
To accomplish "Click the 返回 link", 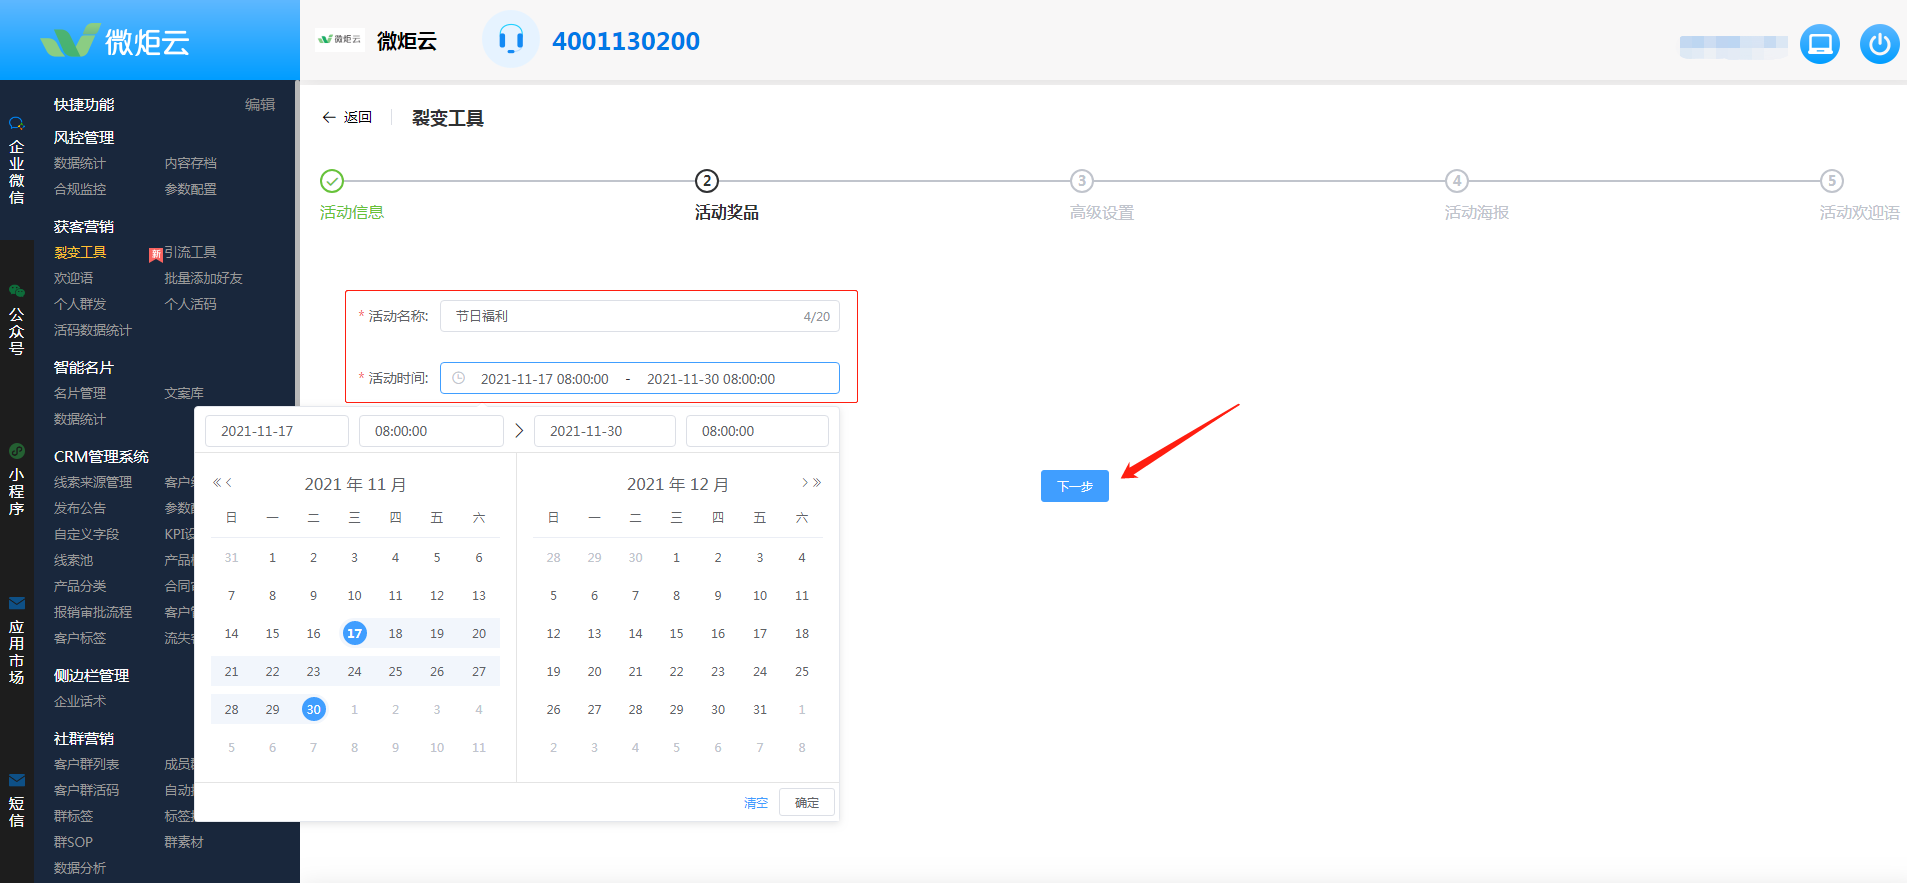I will 358,118.
